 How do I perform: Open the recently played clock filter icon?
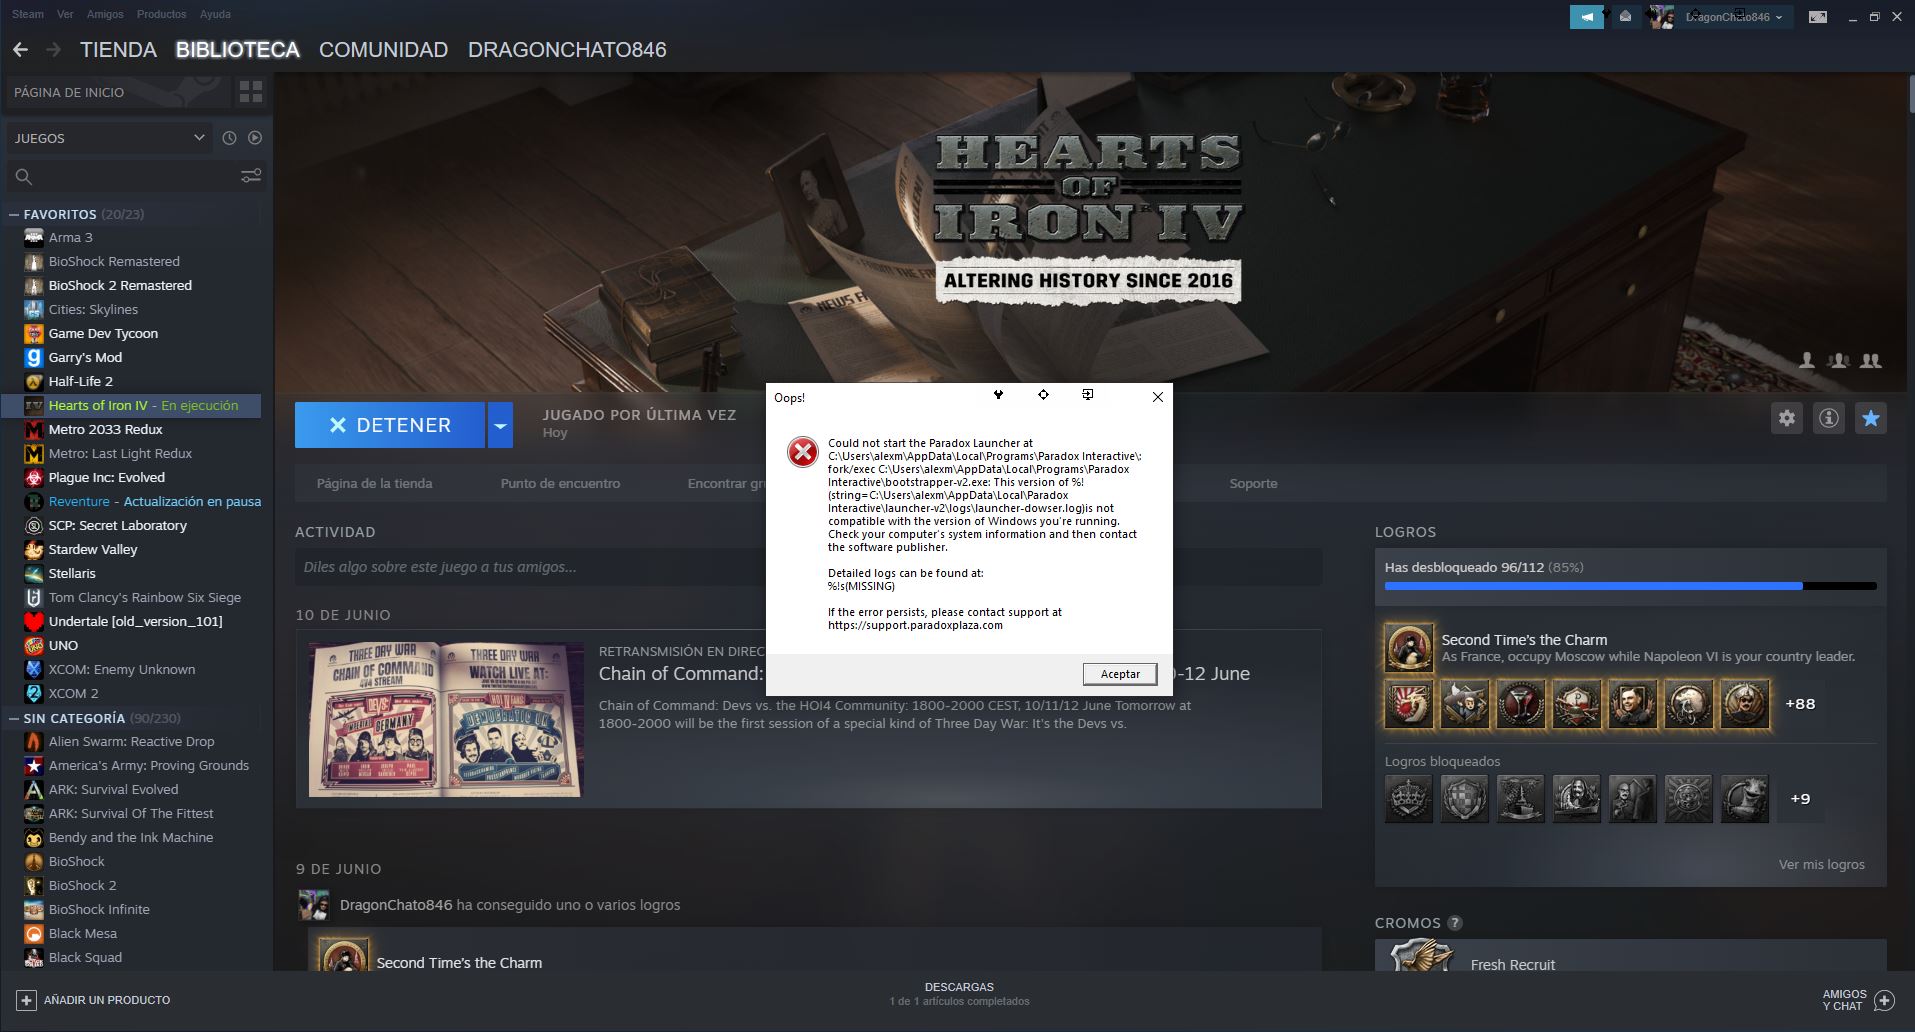point(229,137)
